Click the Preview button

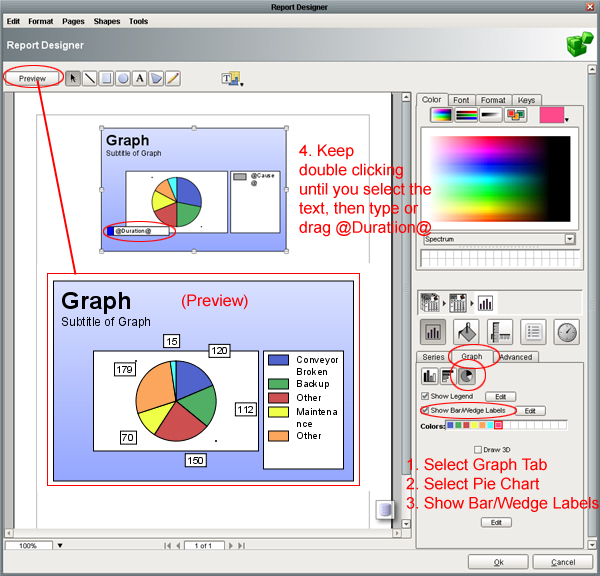(32, 78)
